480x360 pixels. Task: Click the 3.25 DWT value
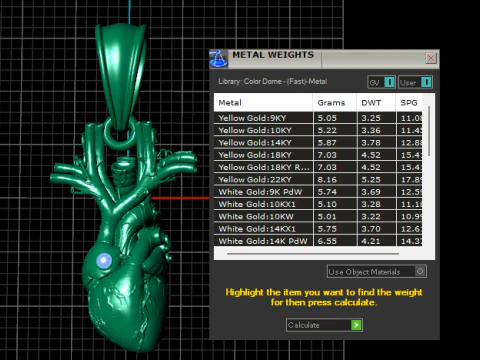click(x=371, y=118)
